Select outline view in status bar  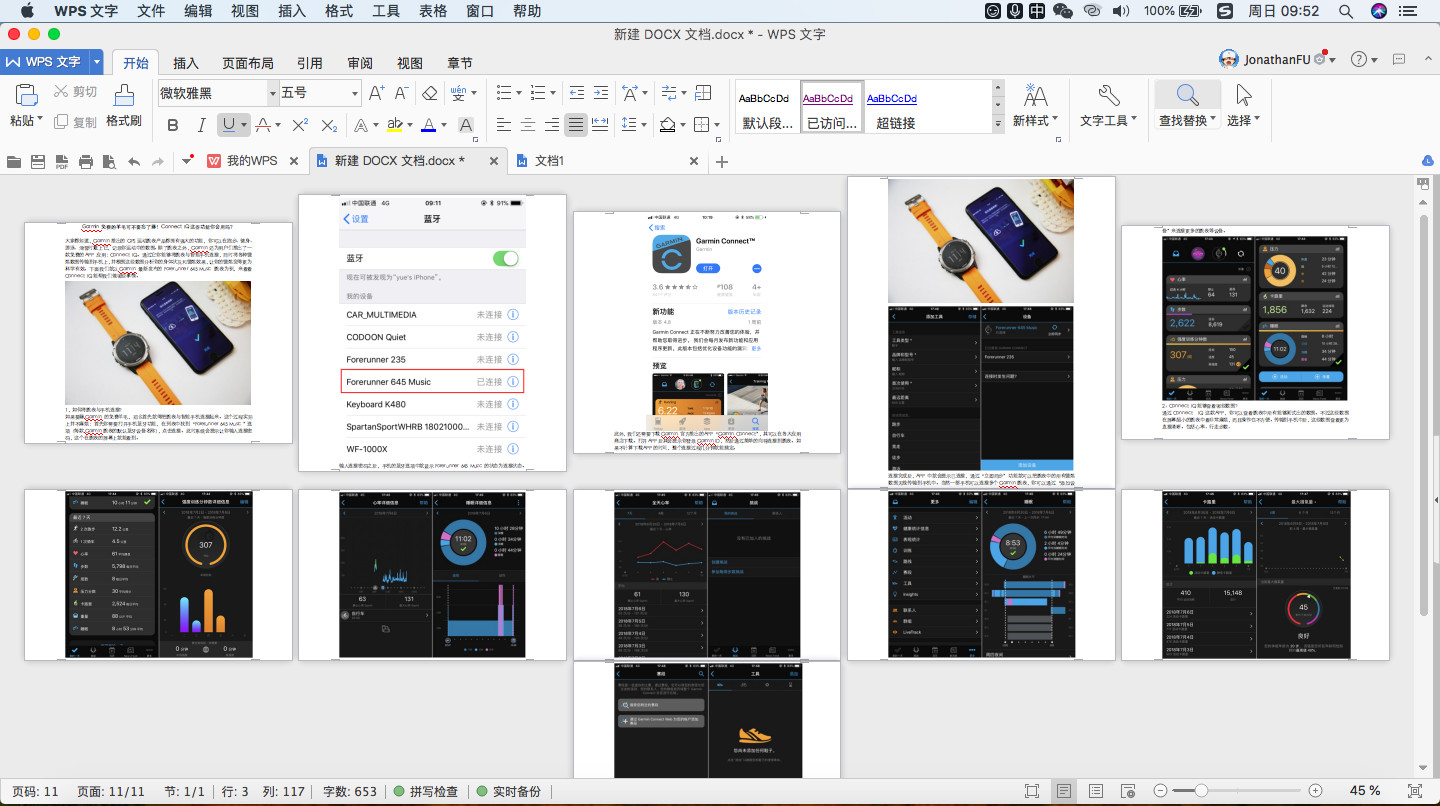[x=1096, y=791]
